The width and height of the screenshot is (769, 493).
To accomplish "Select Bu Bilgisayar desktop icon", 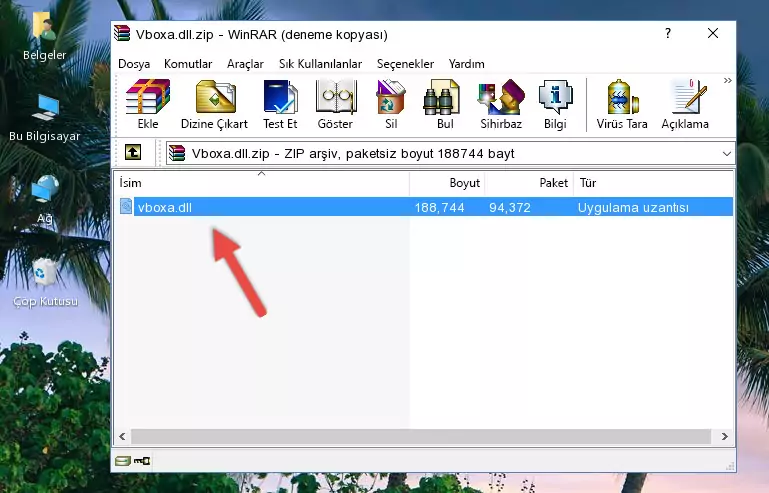I will click(44, 118).
